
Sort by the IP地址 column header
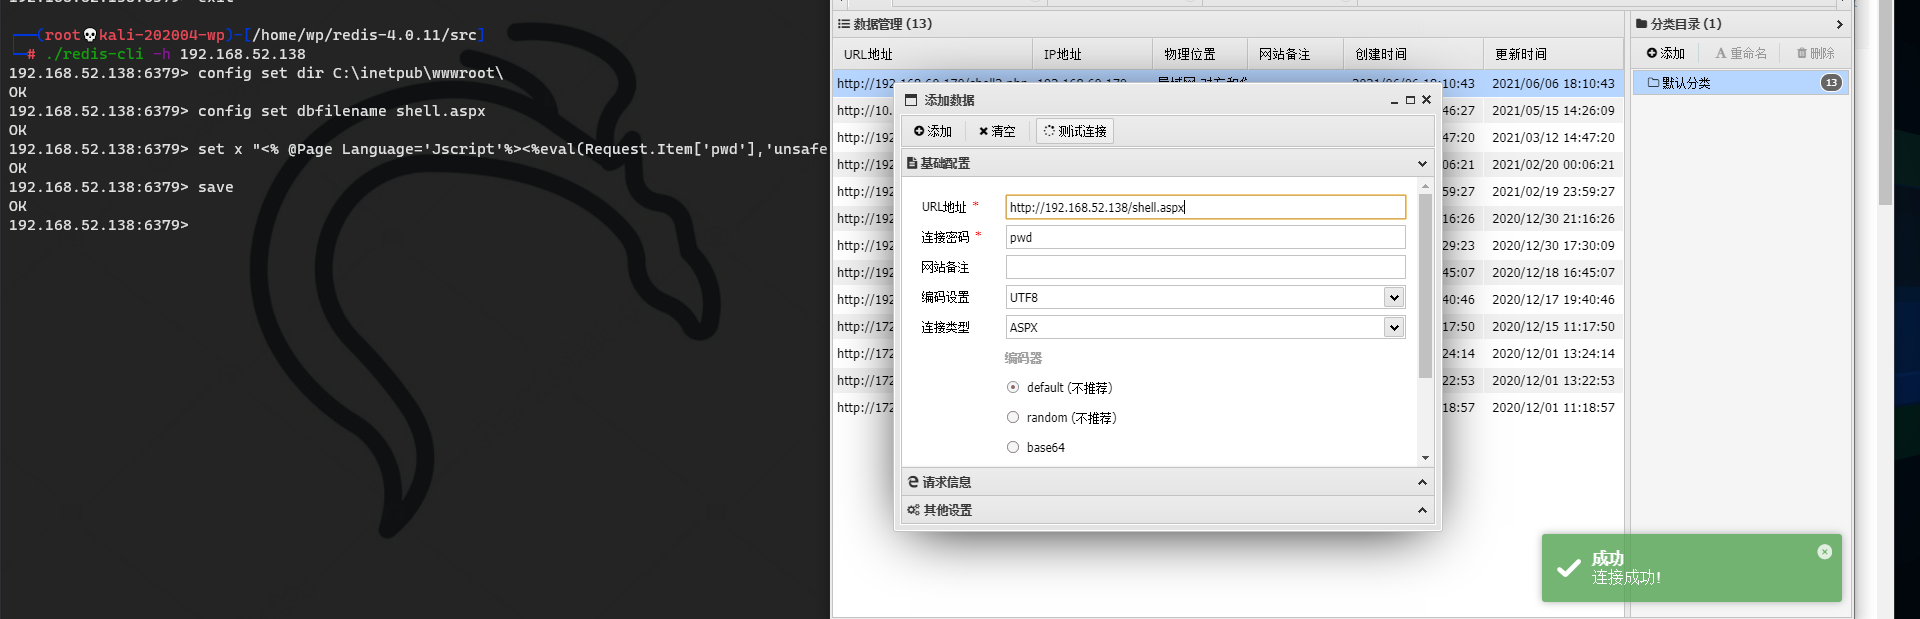coord(1092,54)
